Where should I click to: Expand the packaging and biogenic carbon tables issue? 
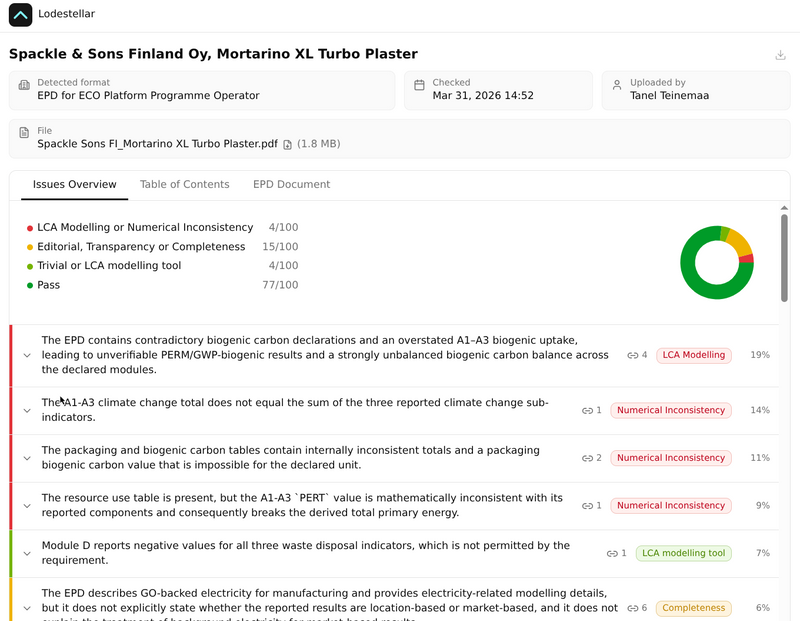point(27,458)
